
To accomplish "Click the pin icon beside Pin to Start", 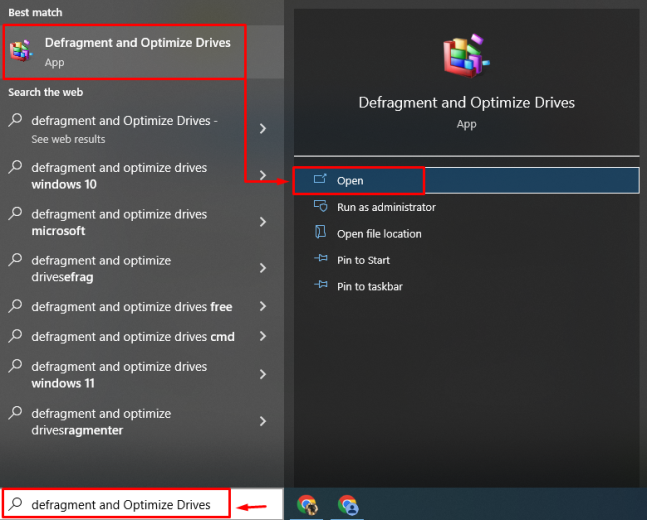I will (x=321, y=258).
